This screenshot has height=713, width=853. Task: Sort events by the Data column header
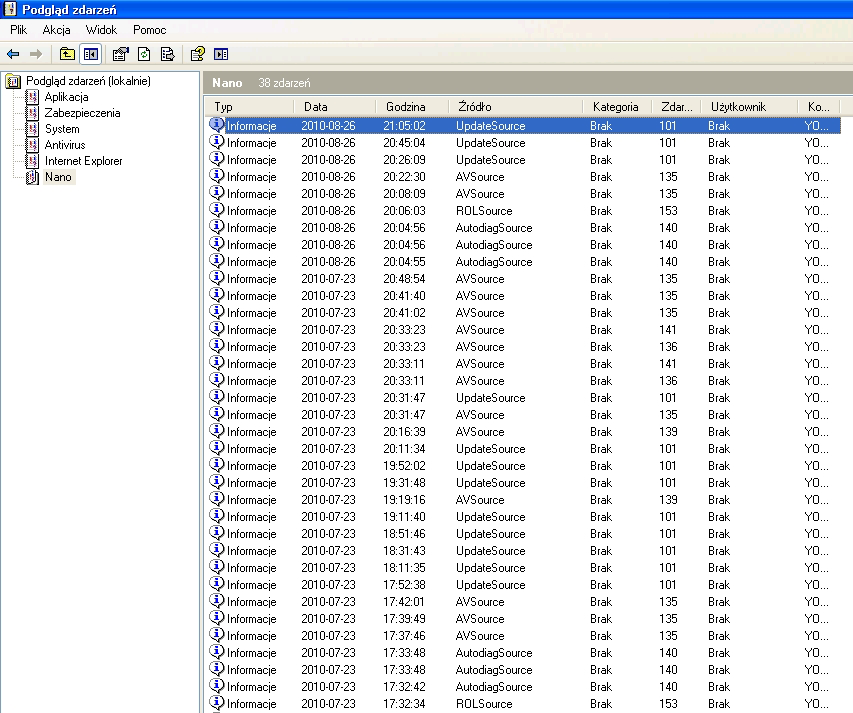(x=335, y=107)
